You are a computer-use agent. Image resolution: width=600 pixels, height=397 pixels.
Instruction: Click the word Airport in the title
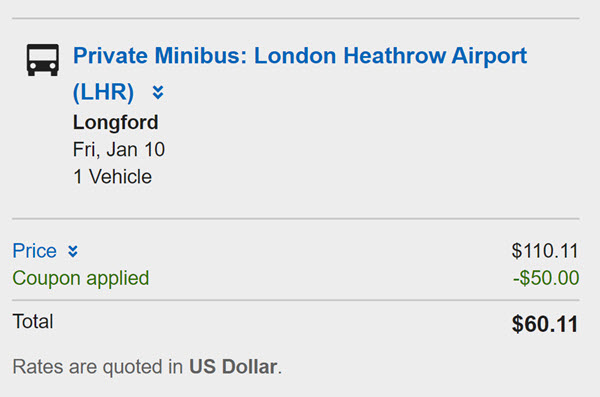pyautogui.click(x=489, y=56)
